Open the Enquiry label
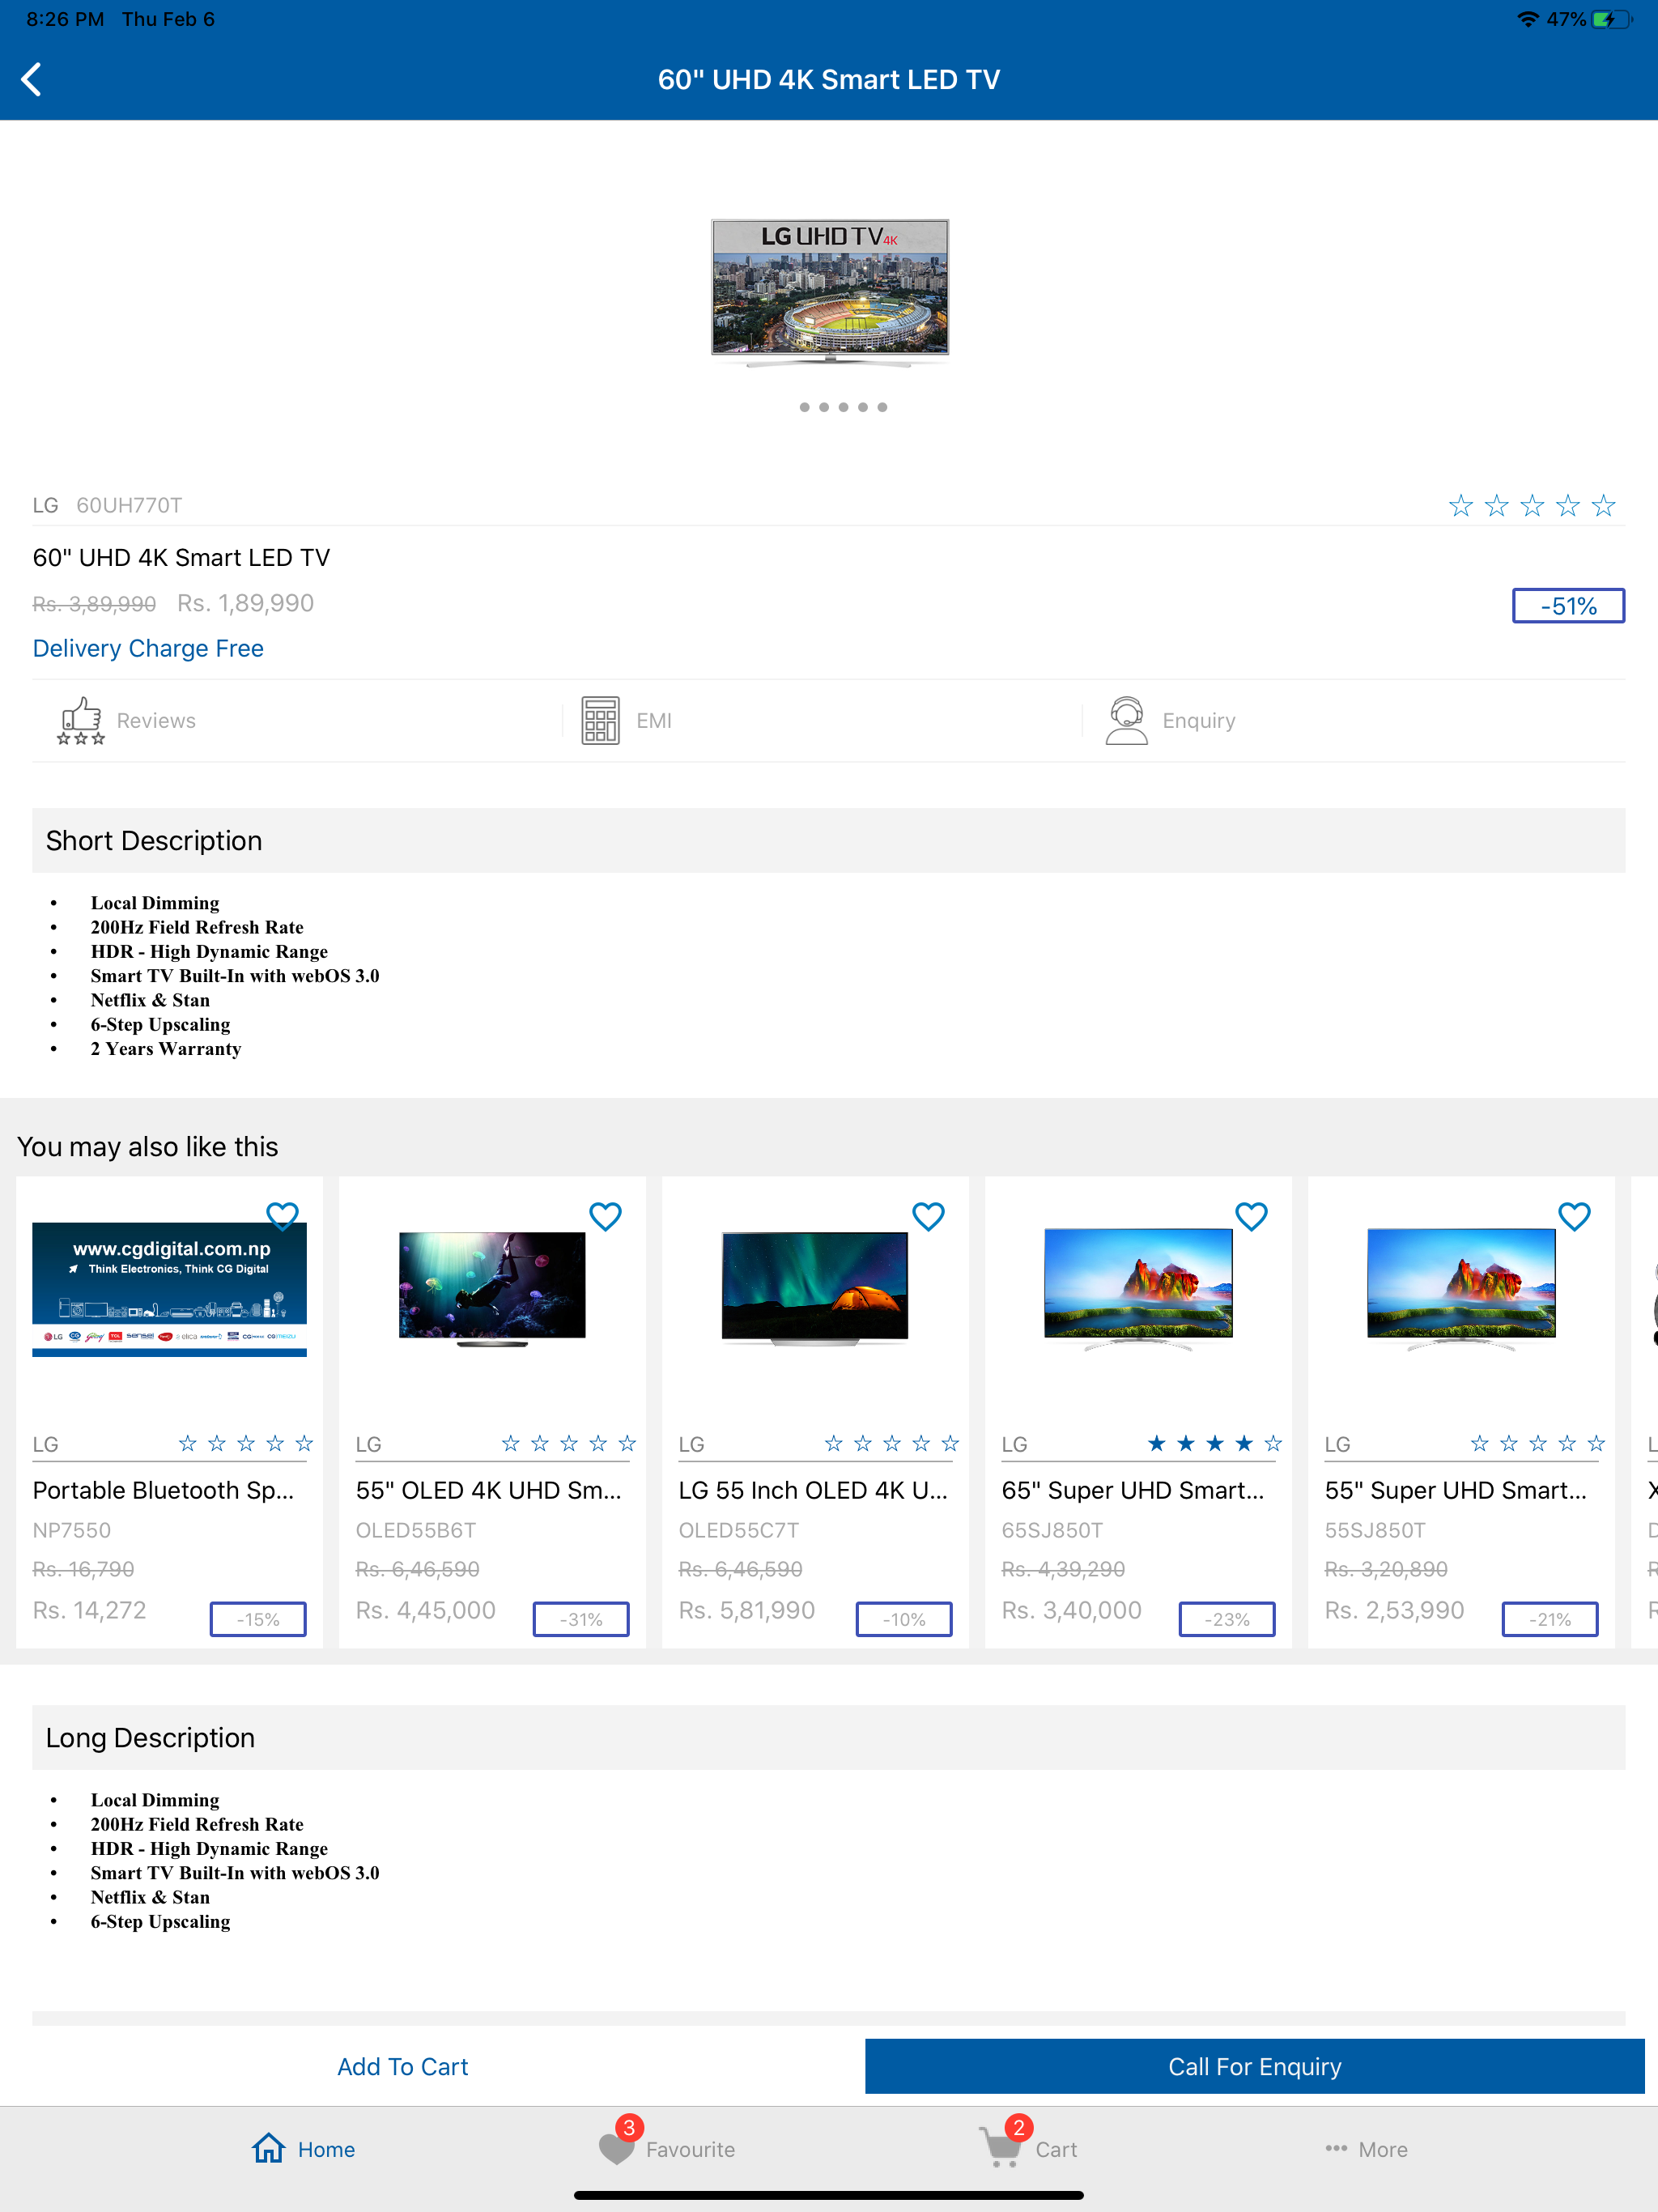Viewport: 1658px width, 2212px height. click(1199, 721)
